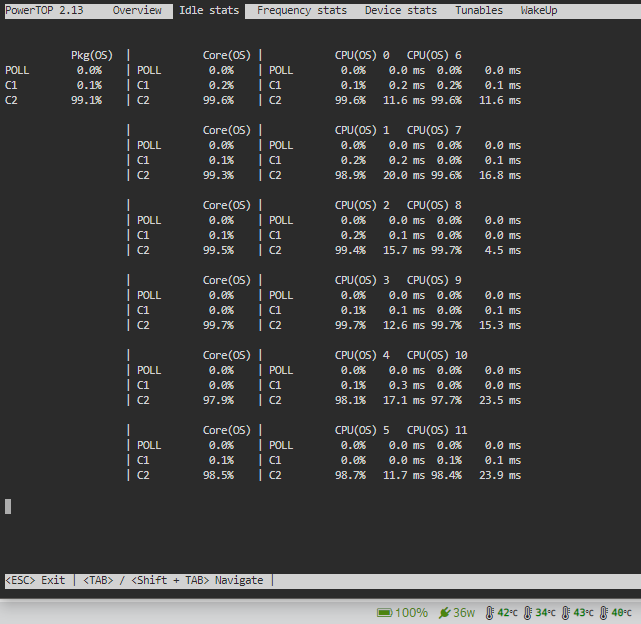Select the 23.9 ms value for CPU 11
Screen dimensions: 641x624
(x=500, y=475)
